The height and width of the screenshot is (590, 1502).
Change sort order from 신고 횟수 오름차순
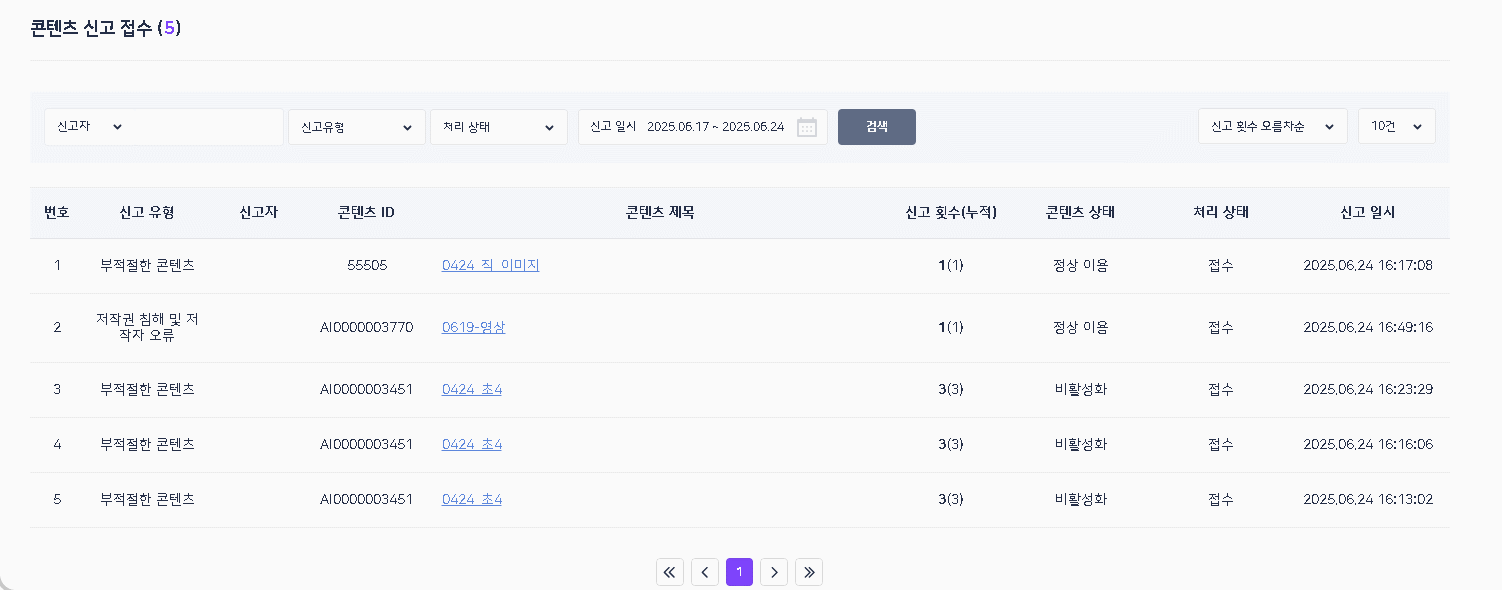click(1272, 127)
